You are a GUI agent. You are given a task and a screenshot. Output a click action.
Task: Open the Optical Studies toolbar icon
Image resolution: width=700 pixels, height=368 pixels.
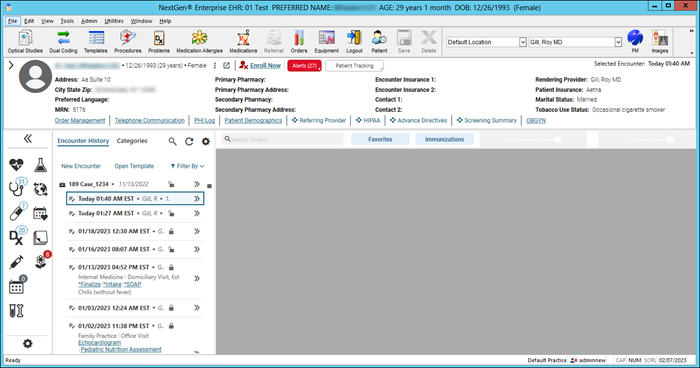pos(25,42)
